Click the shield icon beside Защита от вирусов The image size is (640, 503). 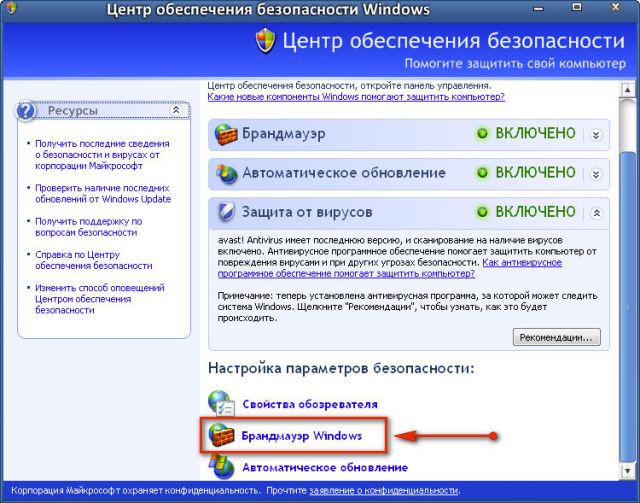(226, 212)
